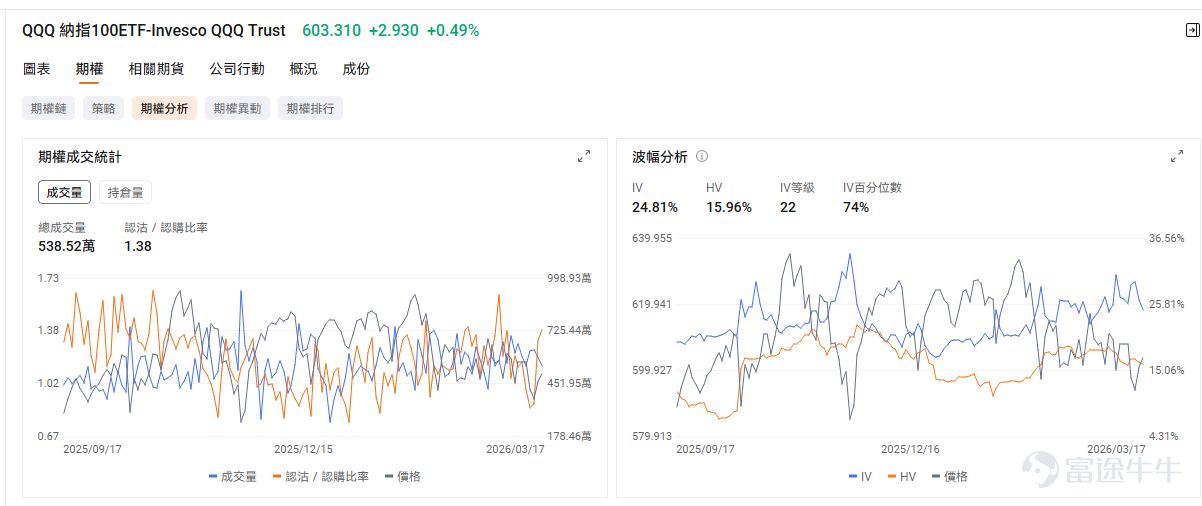Open the 概況 tab
This screenshot has width=1202, height=506.
(303, 69)
